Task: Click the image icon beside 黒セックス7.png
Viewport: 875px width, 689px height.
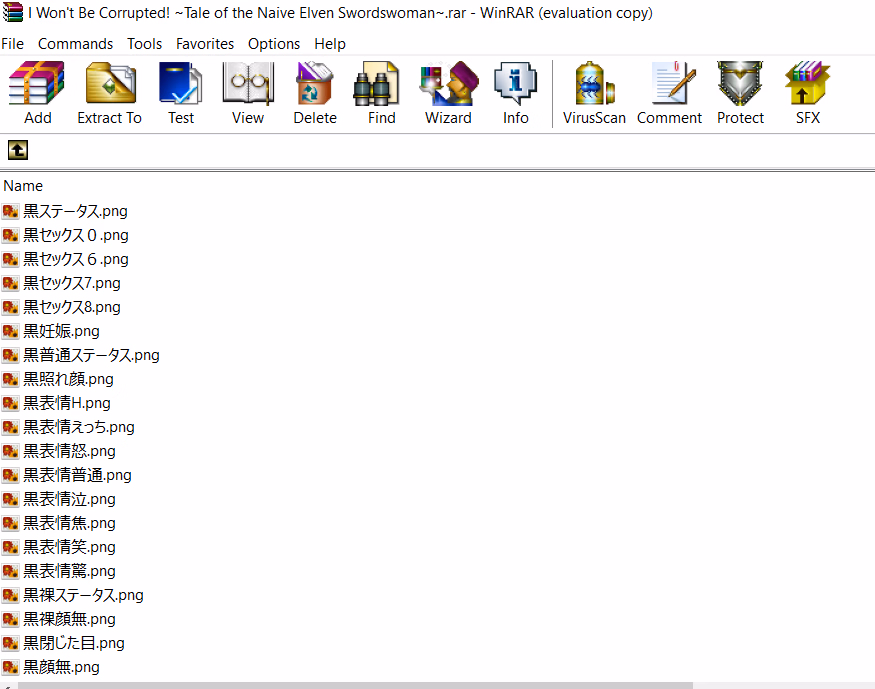Action: pos(11,283)
